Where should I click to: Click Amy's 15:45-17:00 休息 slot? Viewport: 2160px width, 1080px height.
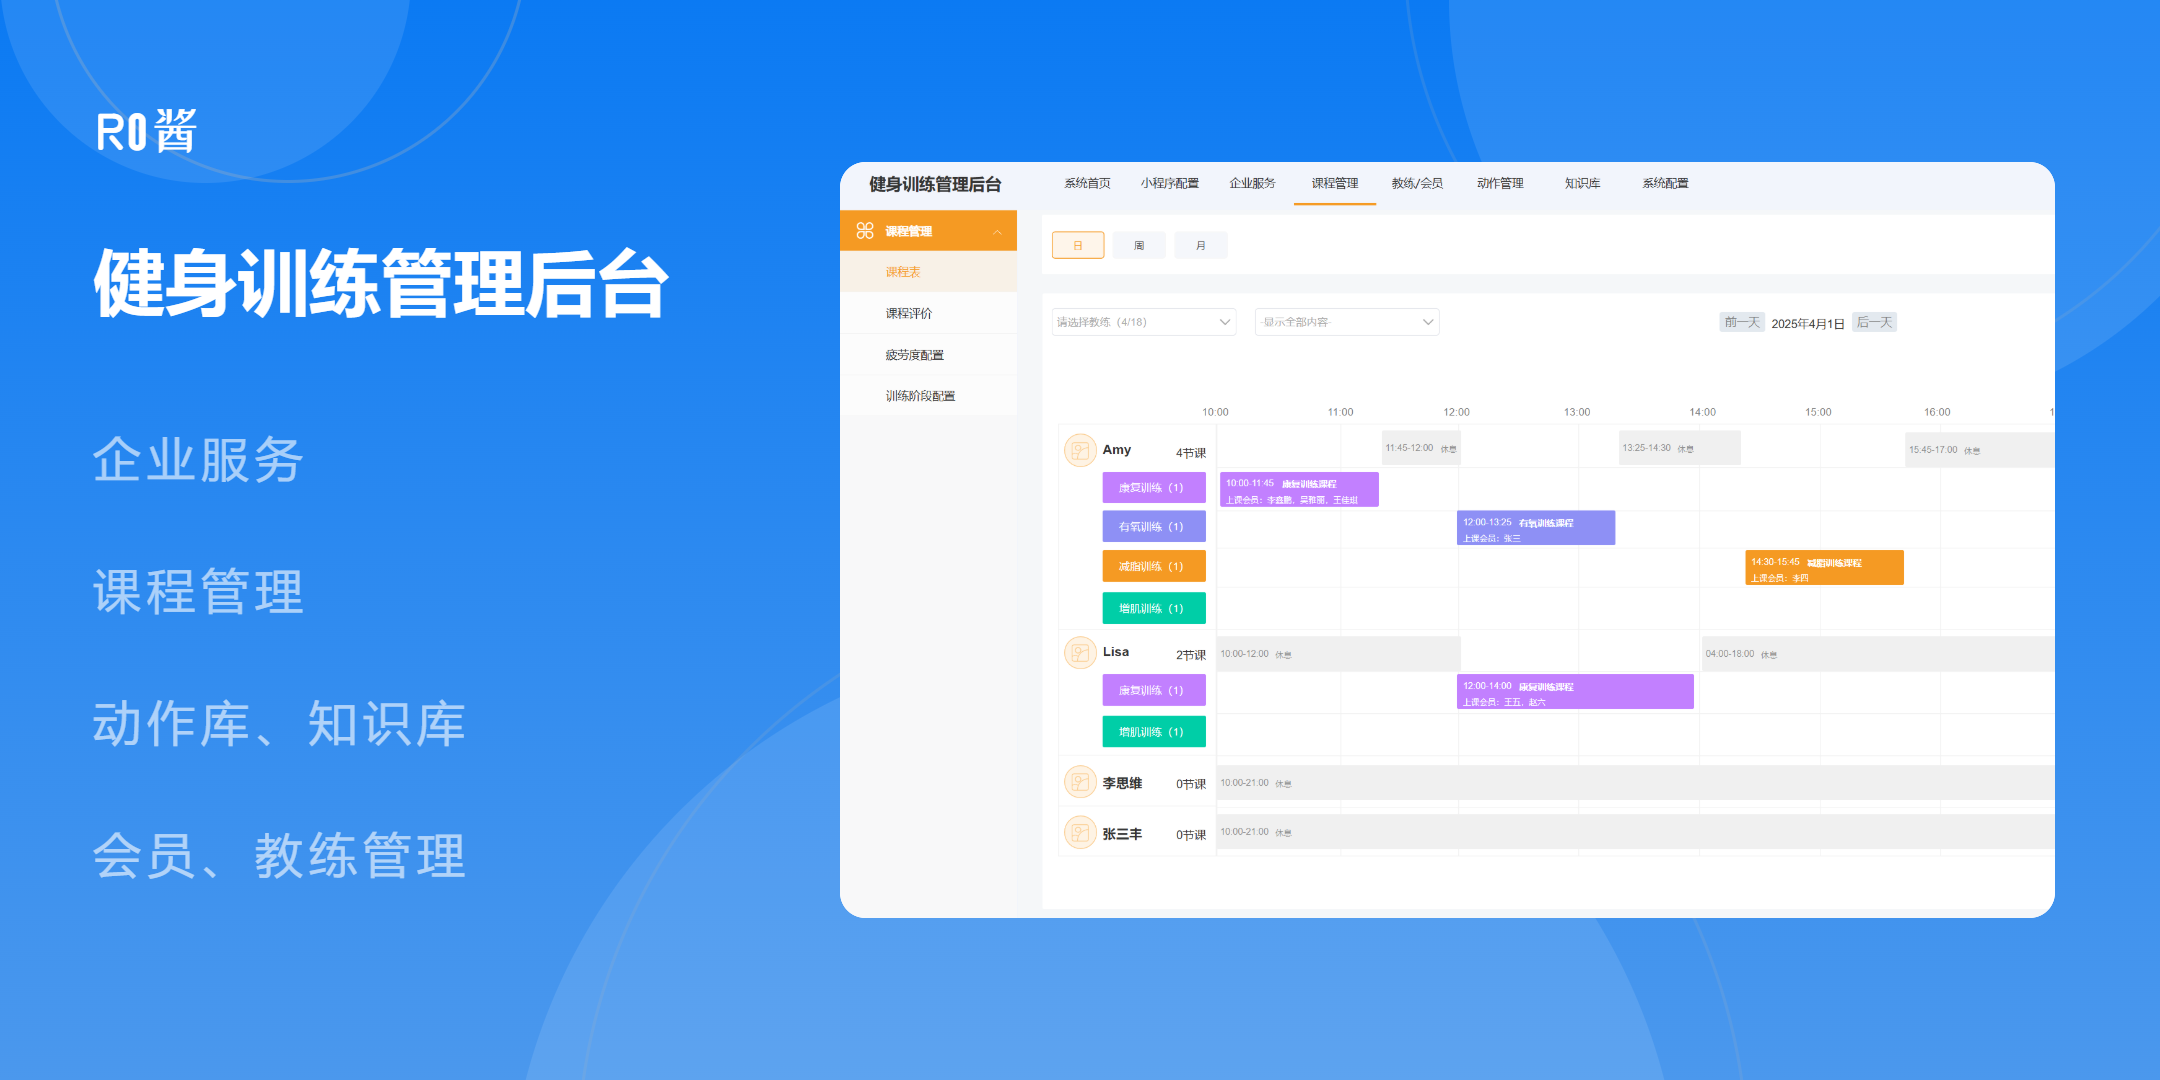click(x=1979, y=450)
